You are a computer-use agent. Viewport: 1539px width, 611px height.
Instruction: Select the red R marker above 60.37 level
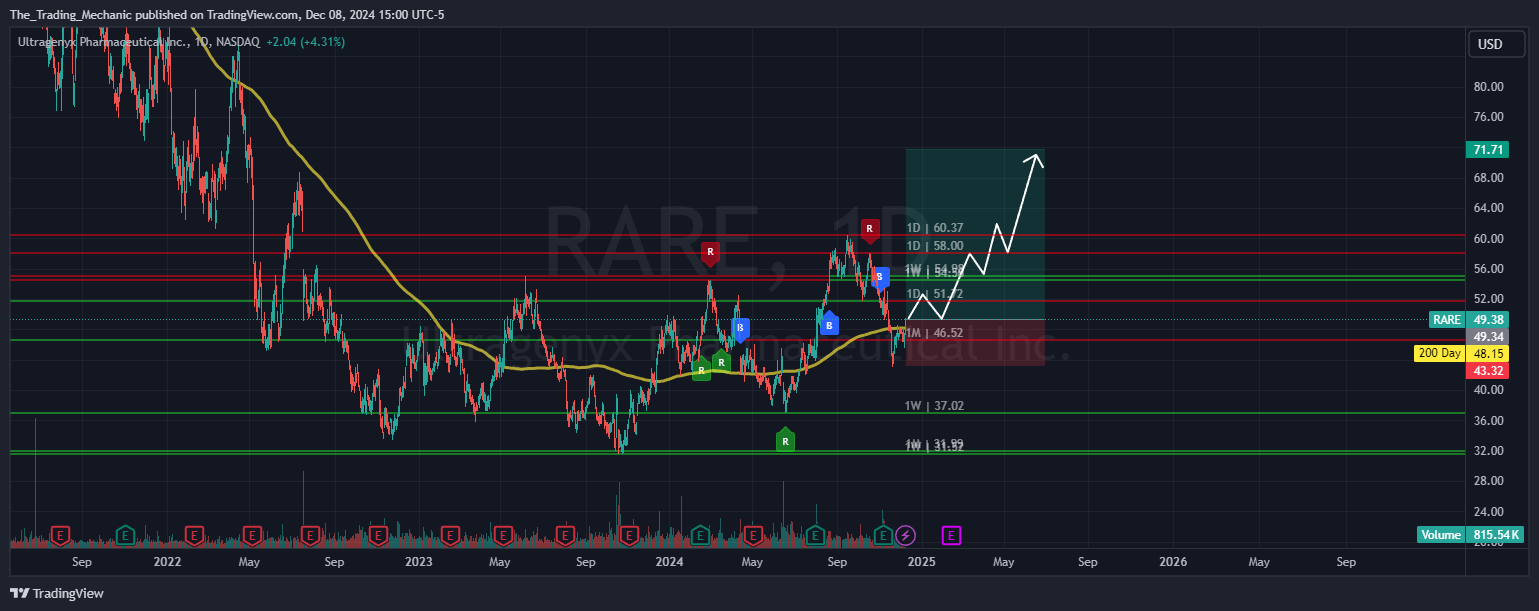(870, 230)
